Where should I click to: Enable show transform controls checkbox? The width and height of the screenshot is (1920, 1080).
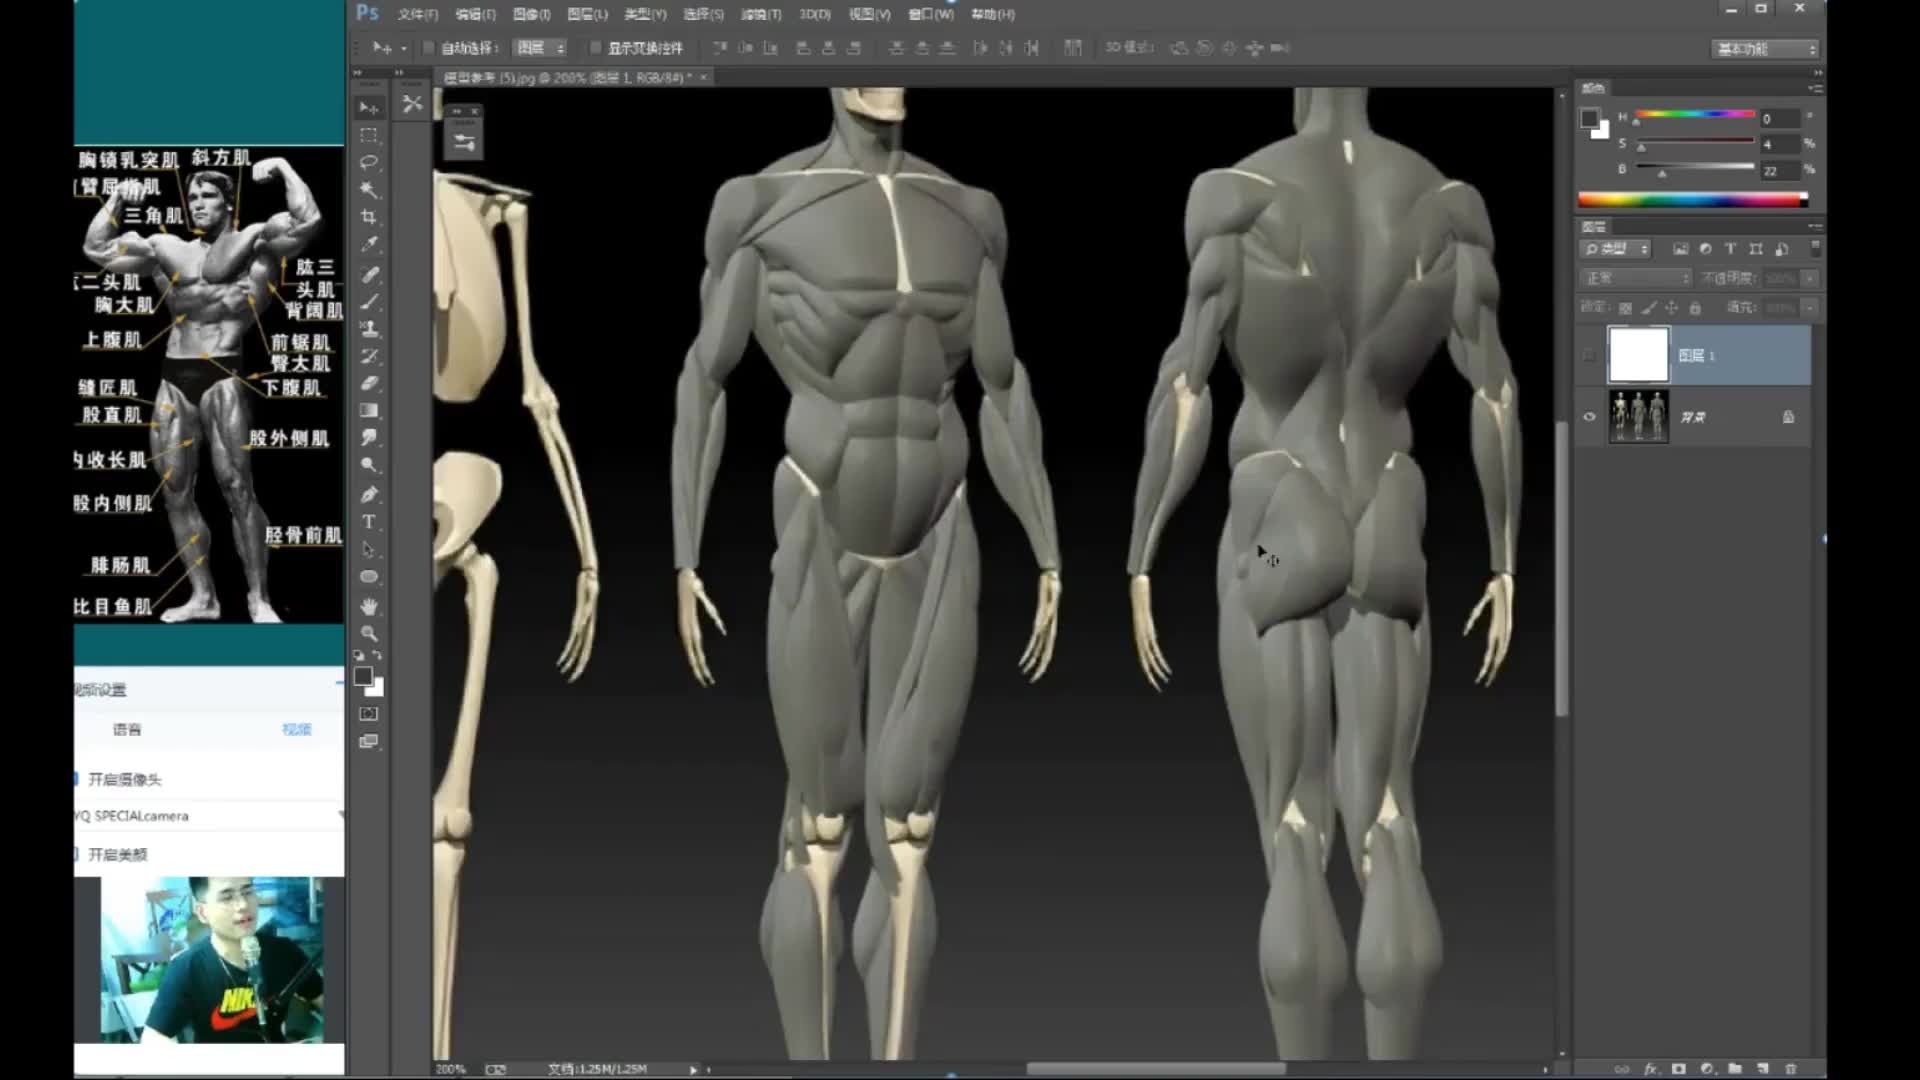[596, 47]
